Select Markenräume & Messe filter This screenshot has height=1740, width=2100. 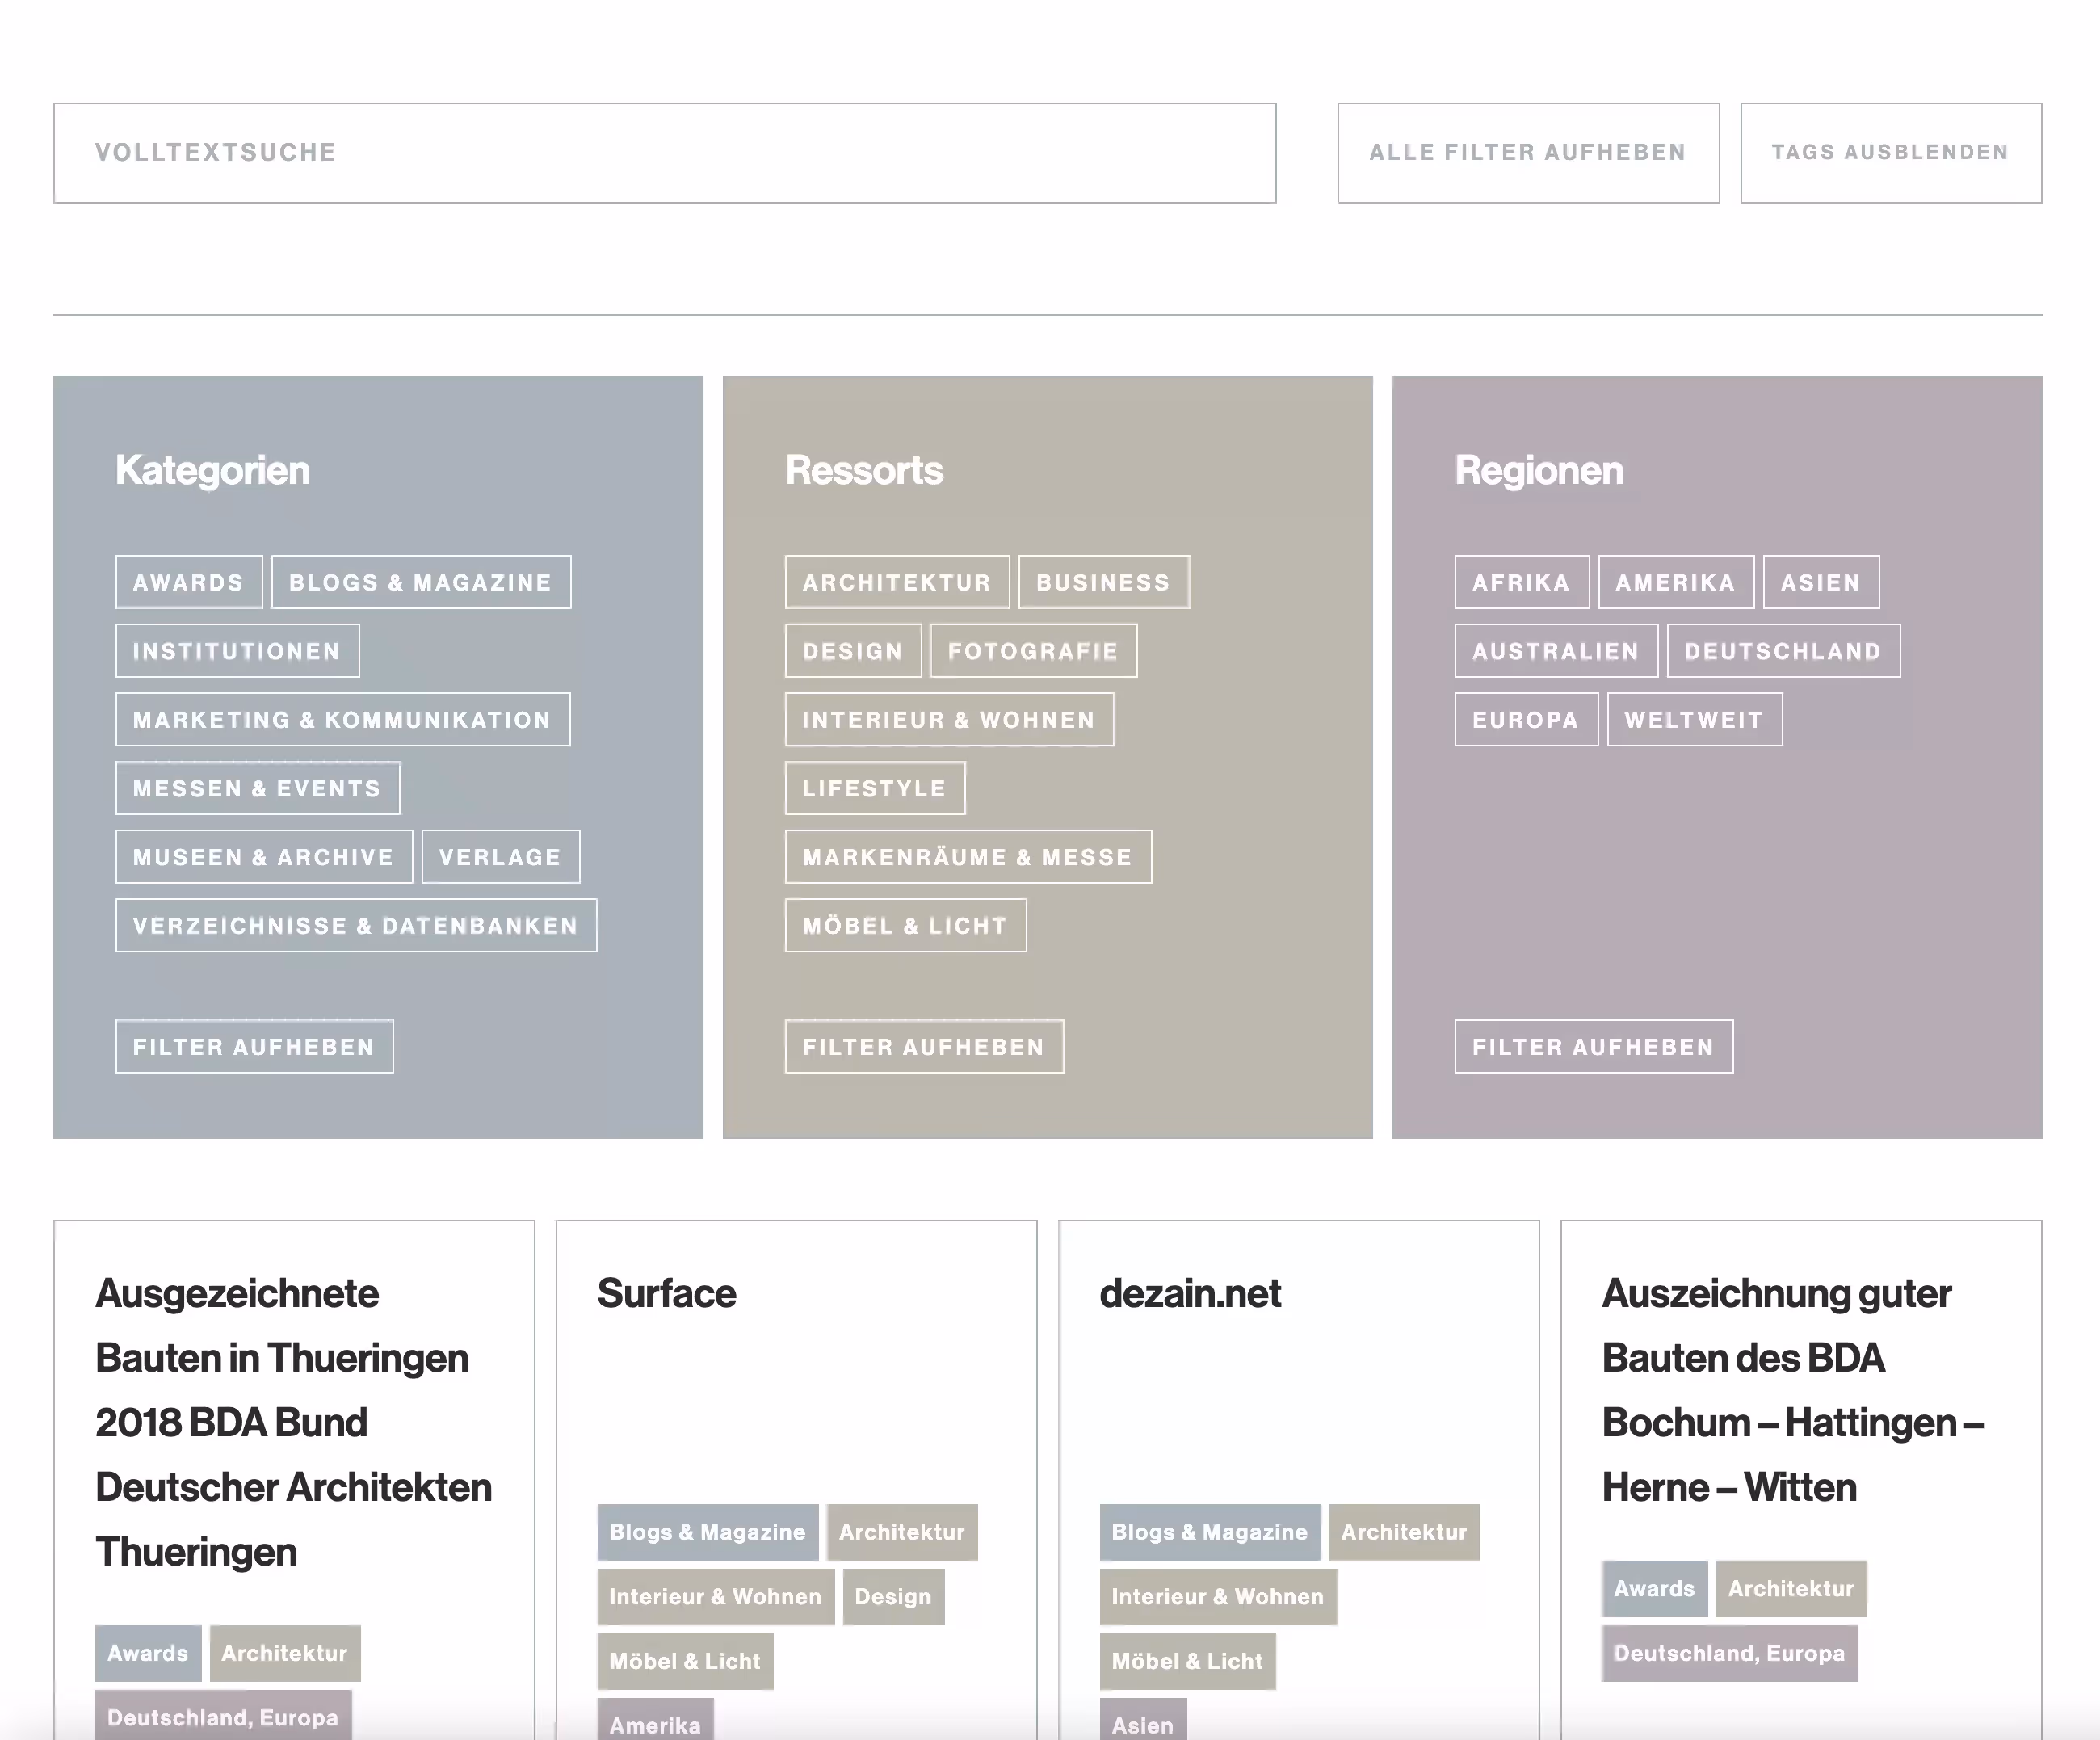967,857
